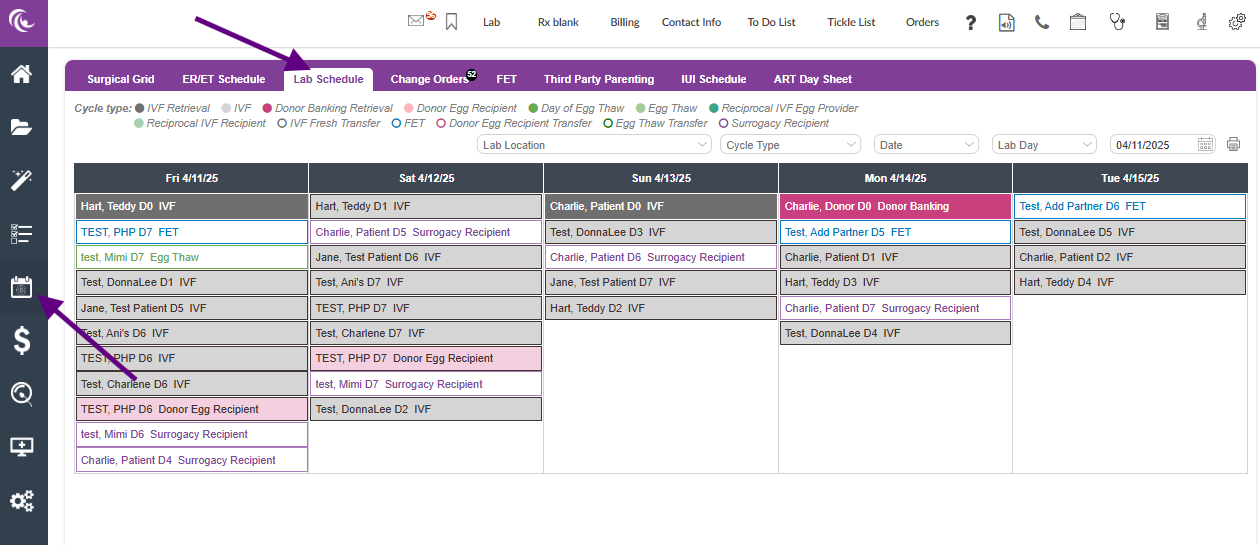Open the stethoscope icon in top toolbar
Screen dimensions: 1260x545
click(x=1118, y=22)
